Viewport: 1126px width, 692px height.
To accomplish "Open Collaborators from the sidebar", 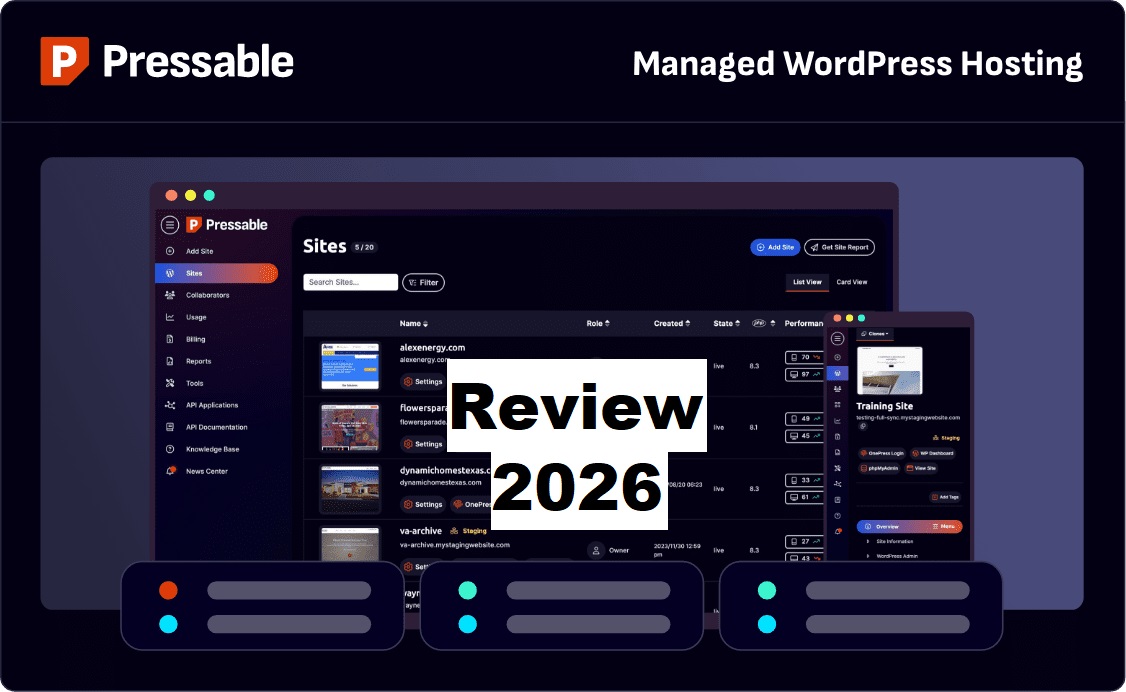I will 207,295.
